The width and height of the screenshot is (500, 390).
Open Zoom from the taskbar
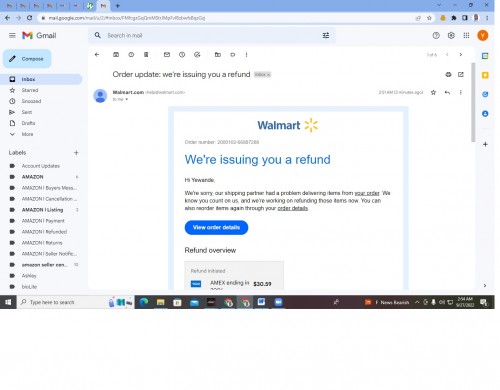click(278, 302)
